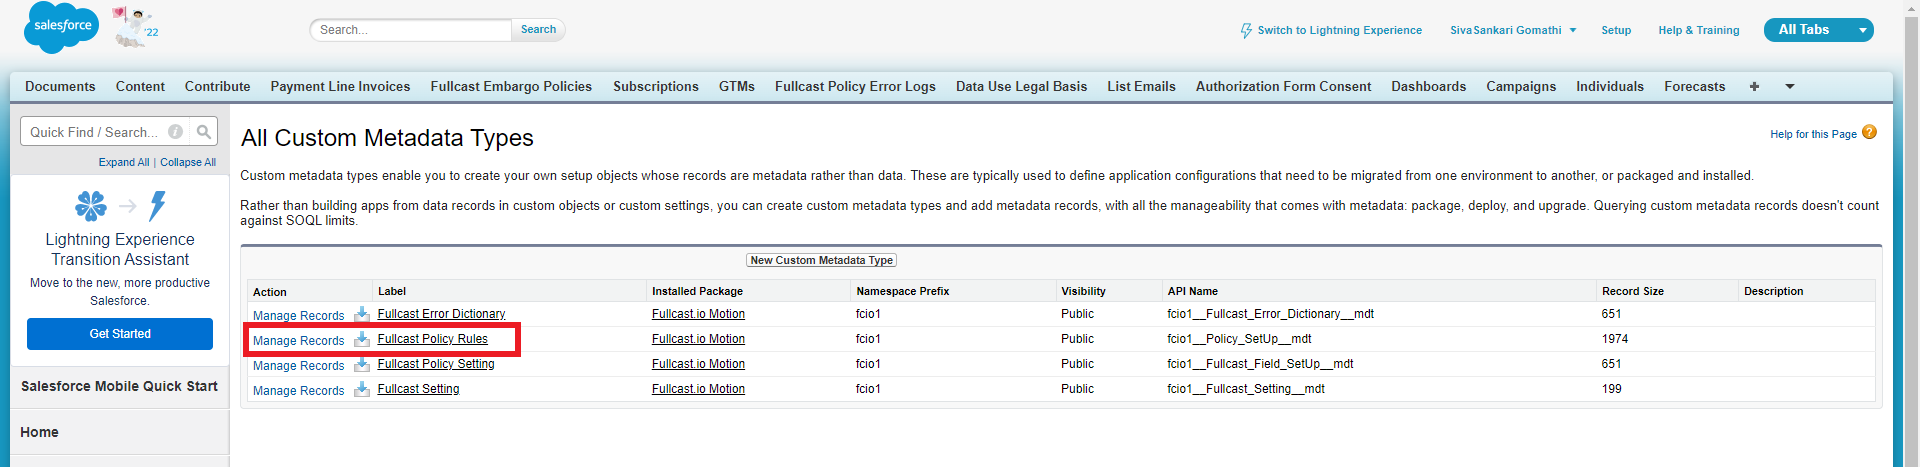Open Help & Training link
The height and width of the screenshot is (467, 1920).
[1698, 30]
